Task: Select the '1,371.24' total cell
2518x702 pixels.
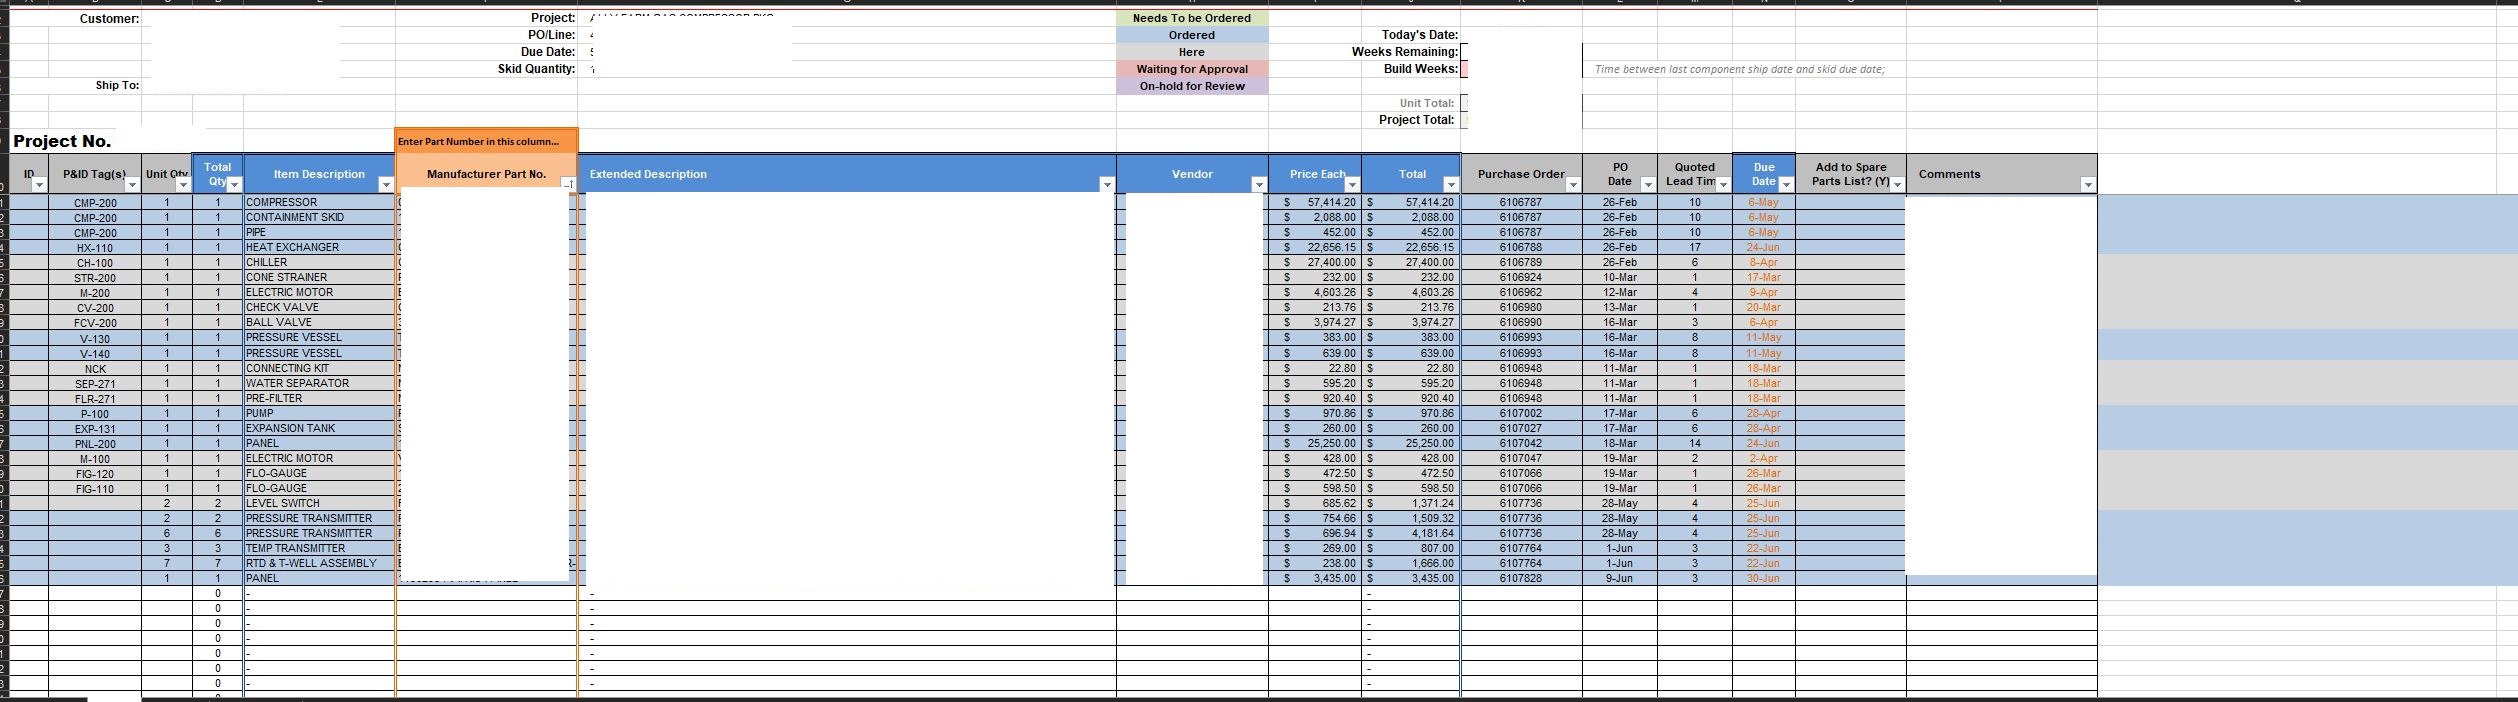Action: 1412,503
